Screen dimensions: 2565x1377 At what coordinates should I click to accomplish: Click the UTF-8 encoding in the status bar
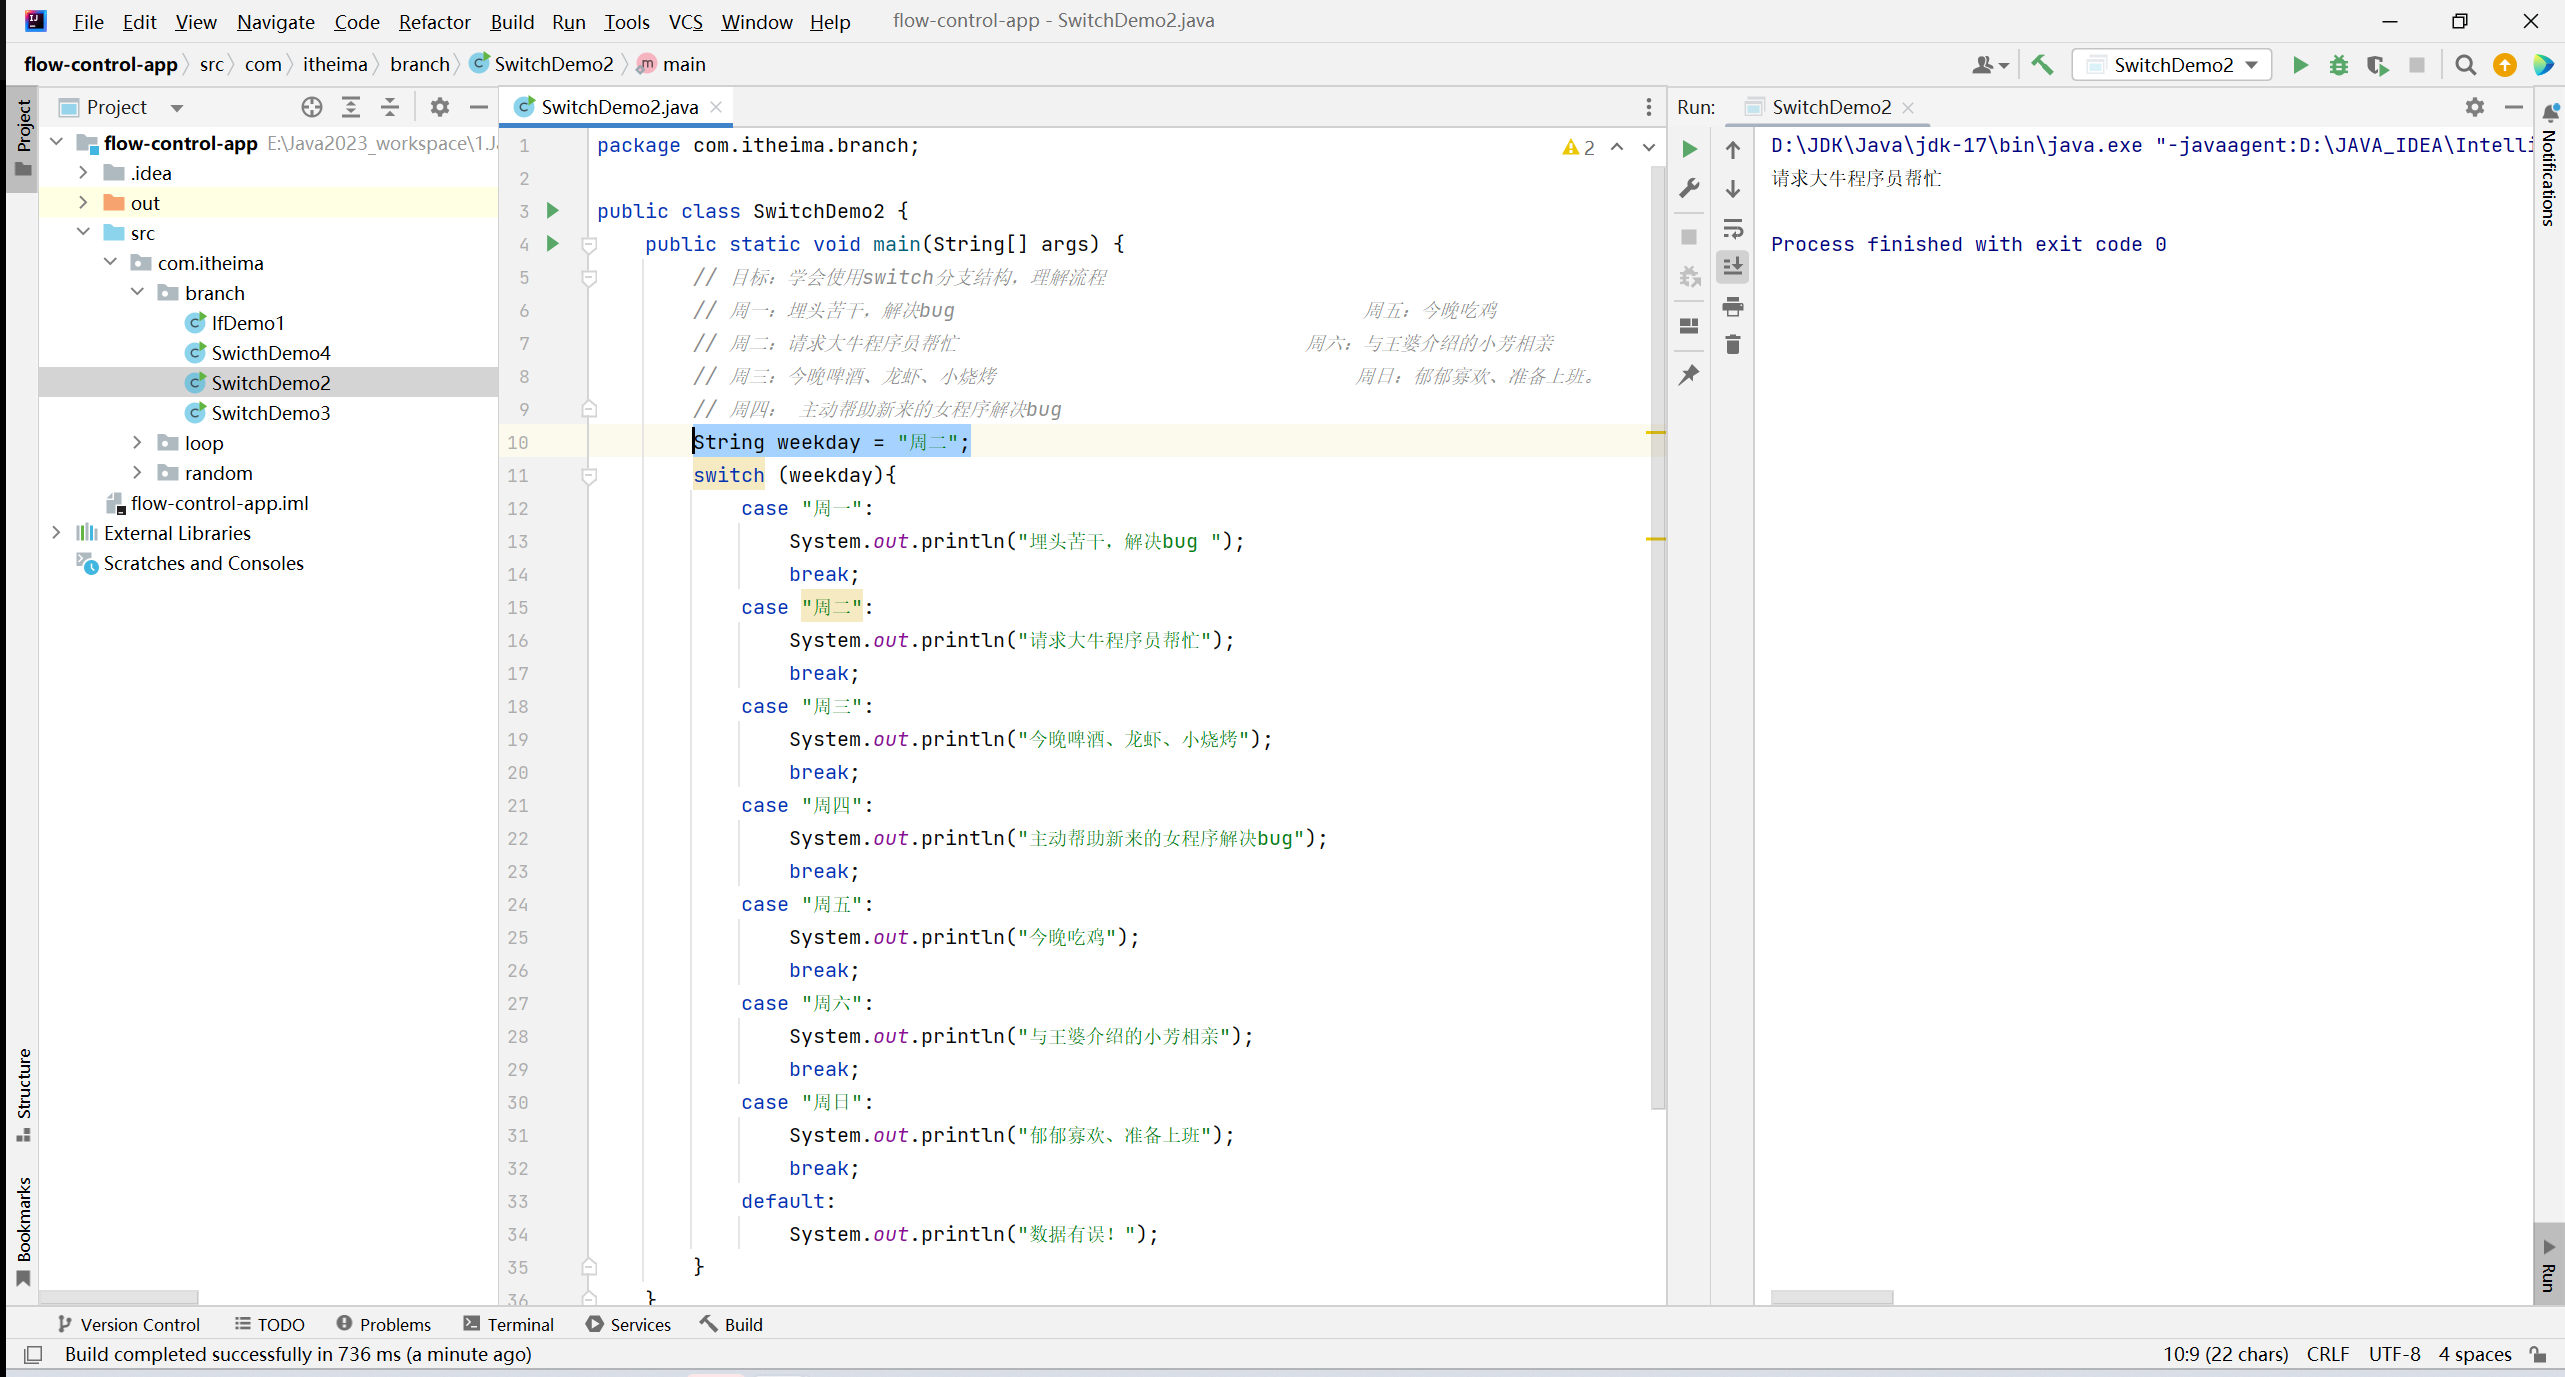2394,1354
